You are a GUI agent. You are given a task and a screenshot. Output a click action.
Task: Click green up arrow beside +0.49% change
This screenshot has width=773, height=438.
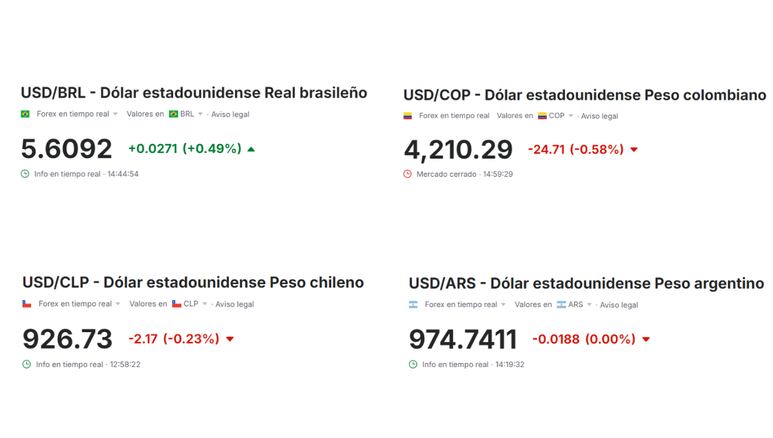251,149
